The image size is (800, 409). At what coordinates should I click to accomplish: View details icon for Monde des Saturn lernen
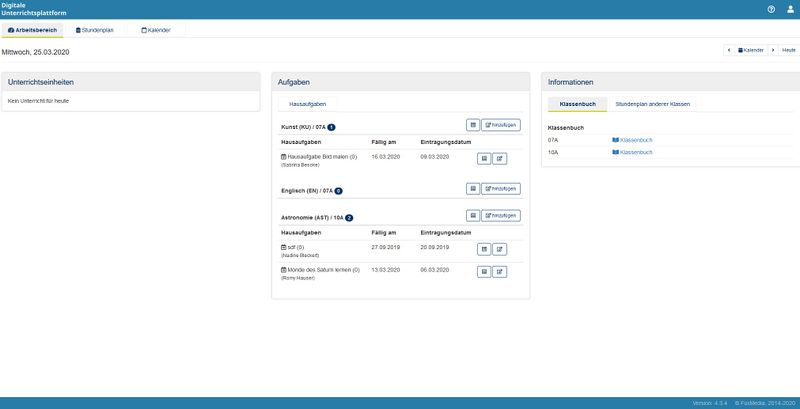[x=484, y=272]
